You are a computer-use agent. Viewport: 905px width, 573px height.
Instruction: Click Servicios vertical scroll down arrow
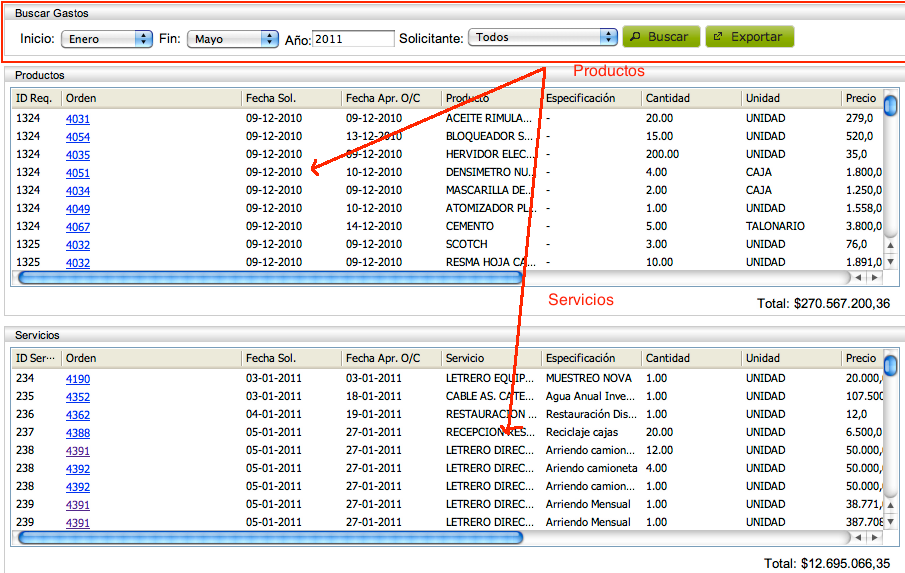point(891,522)
